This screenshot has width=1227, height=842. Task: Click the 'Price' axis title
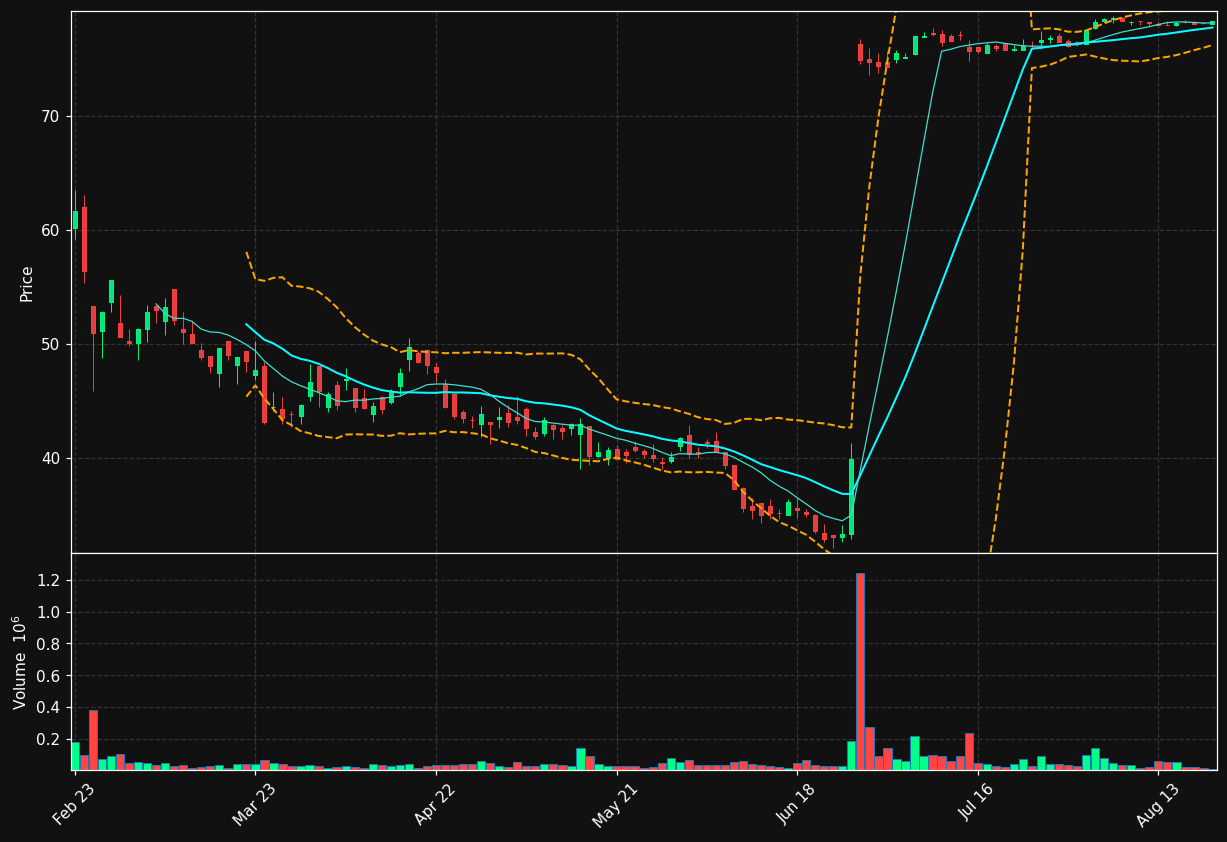tap(27, 283)
